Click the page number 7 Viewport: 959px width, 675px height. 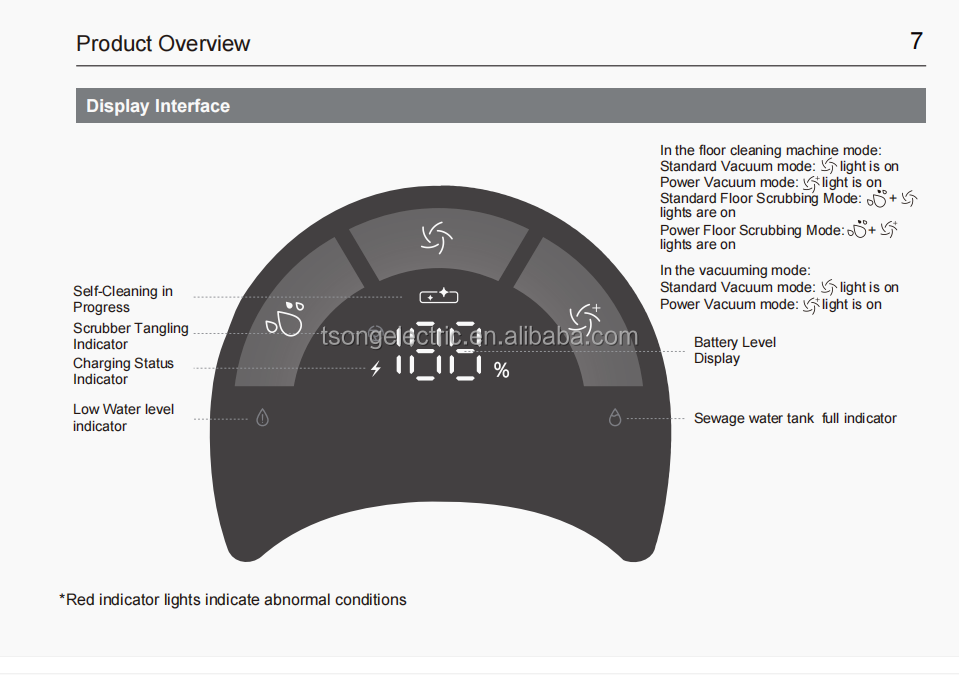click(916, 41)
